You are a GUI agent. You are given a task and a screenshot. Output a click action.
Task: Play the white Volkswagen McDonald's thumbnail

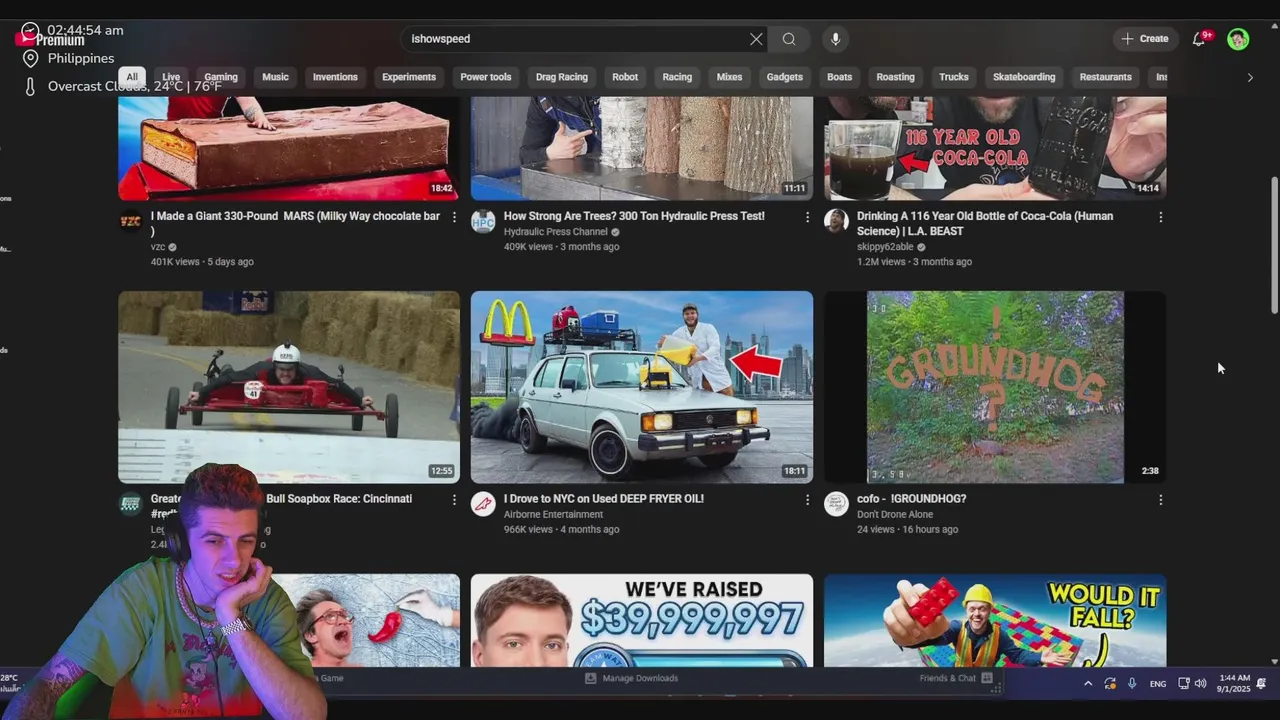click(x=642, y=387)
